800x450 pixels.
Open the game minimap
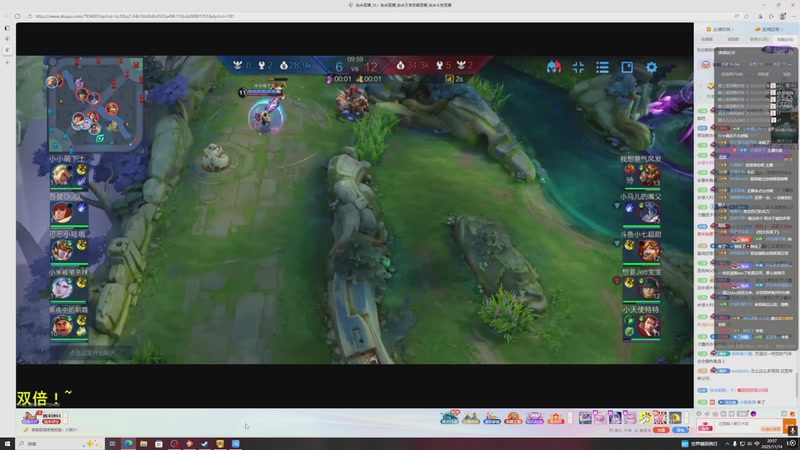tap(95, 104)
